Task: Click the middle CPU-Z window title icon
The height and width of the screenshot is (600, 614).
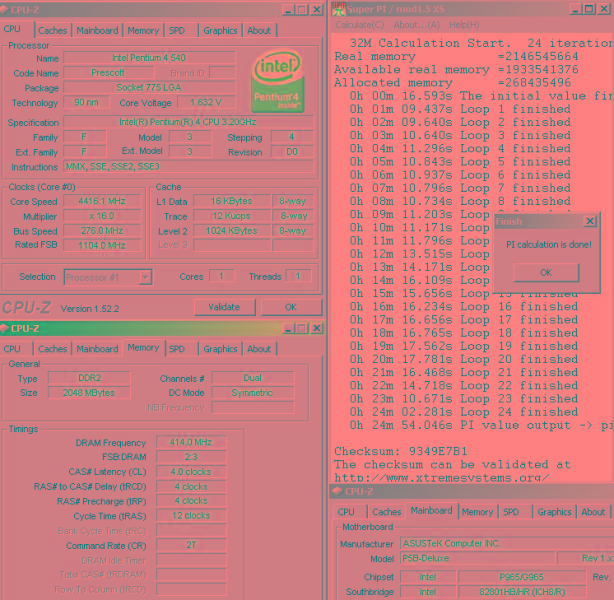Action: click(x=4, y=328)
